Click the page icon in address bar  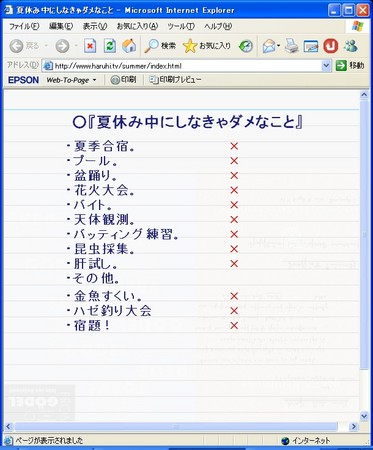point(48,66)
